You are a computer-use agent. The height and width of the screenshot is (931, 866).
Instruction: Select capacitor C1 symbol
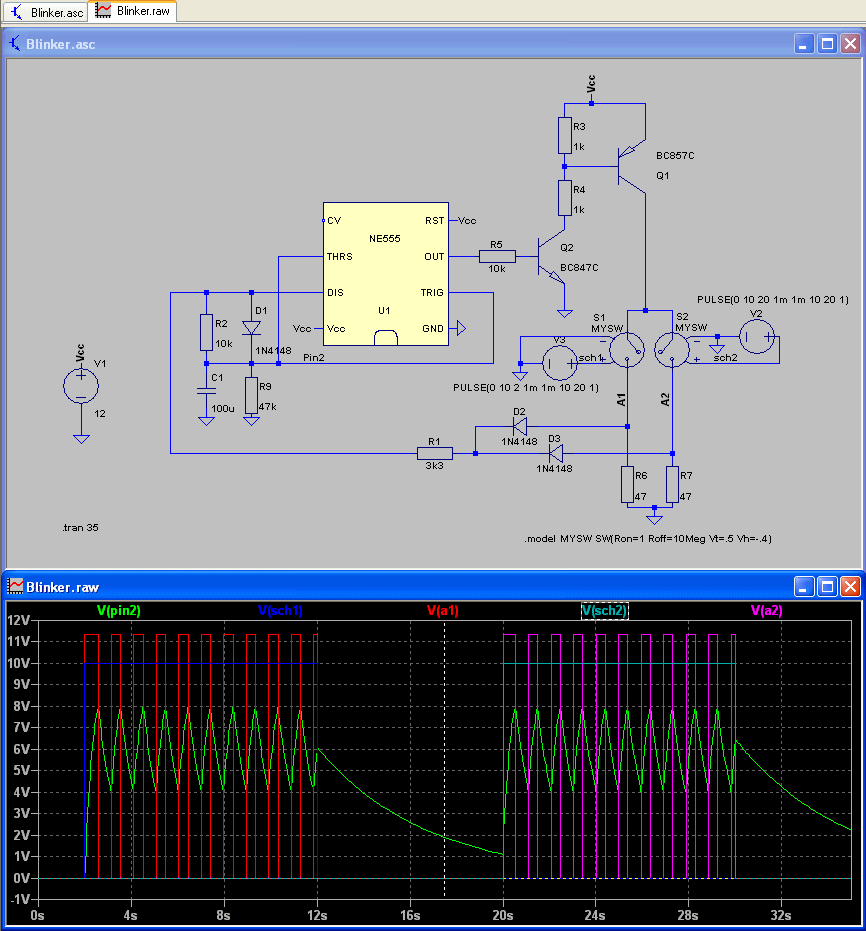coord(206,390)
